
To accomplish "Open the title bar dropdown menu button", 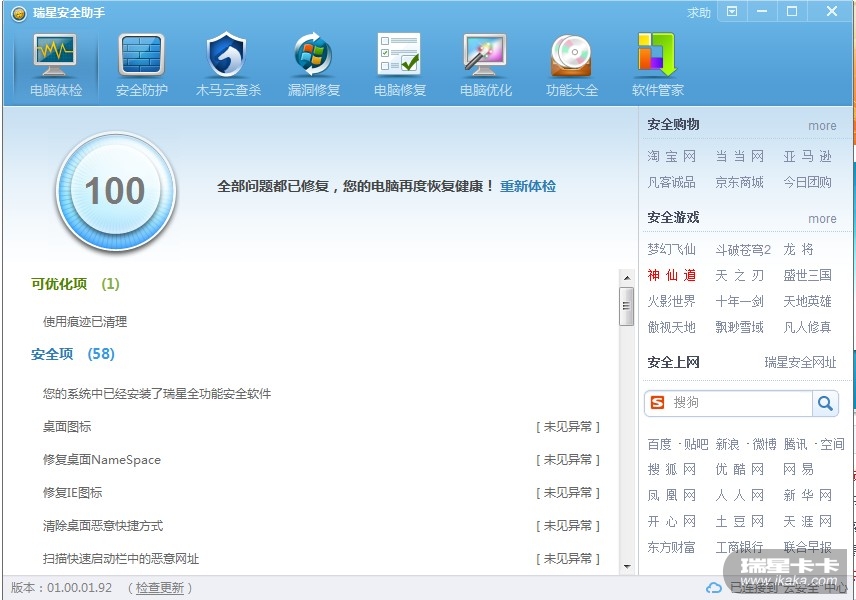I will tap(732, 11).
